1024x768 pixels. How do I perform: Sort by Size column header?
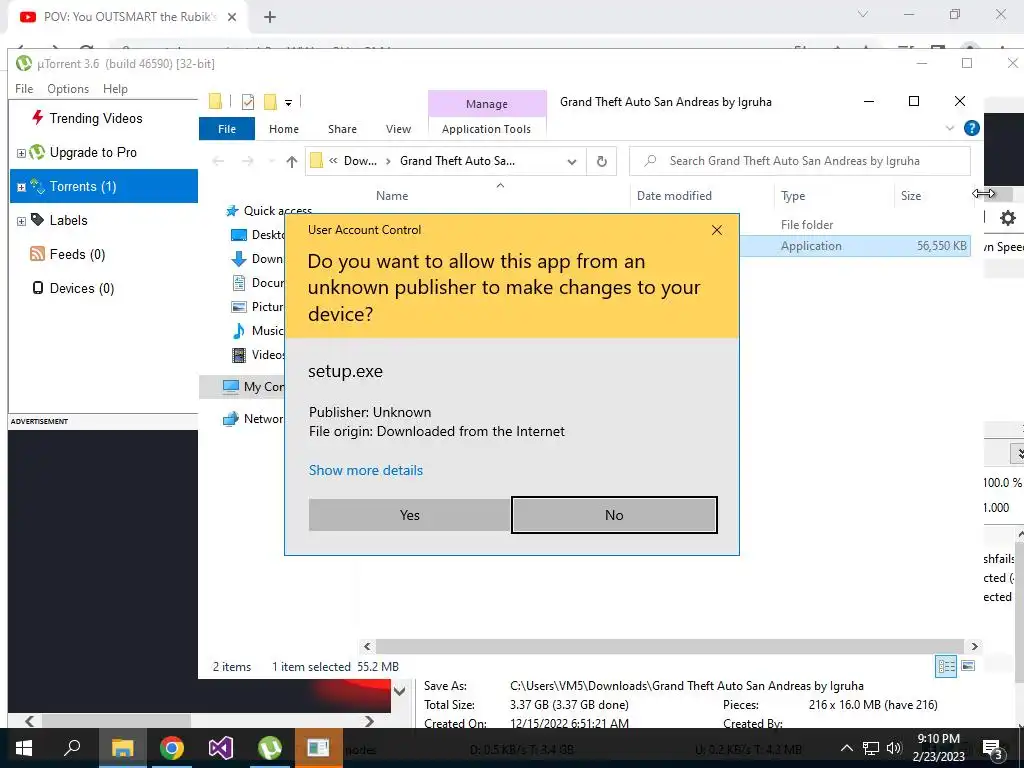(911, 196)
